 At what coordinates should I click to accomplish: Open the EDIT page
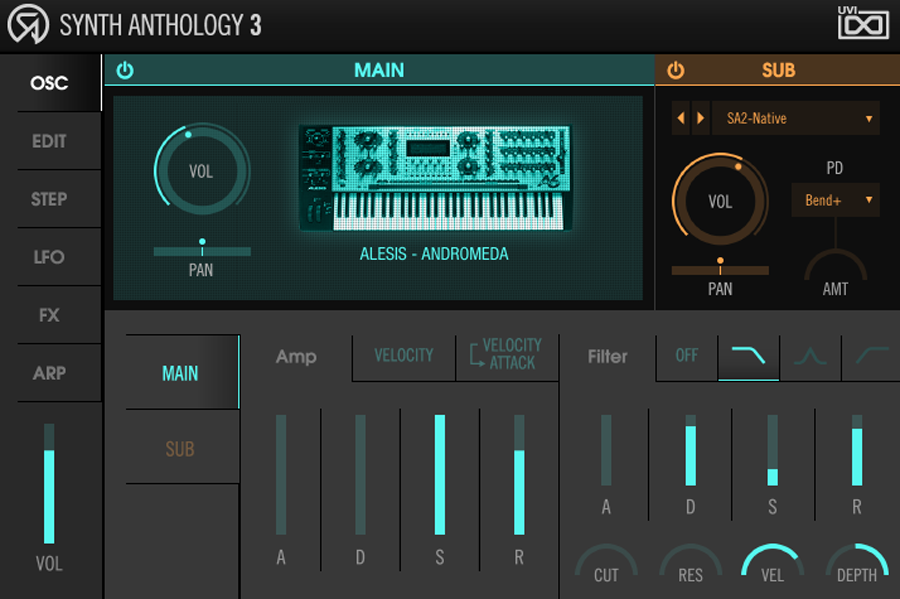coord(49,141)
